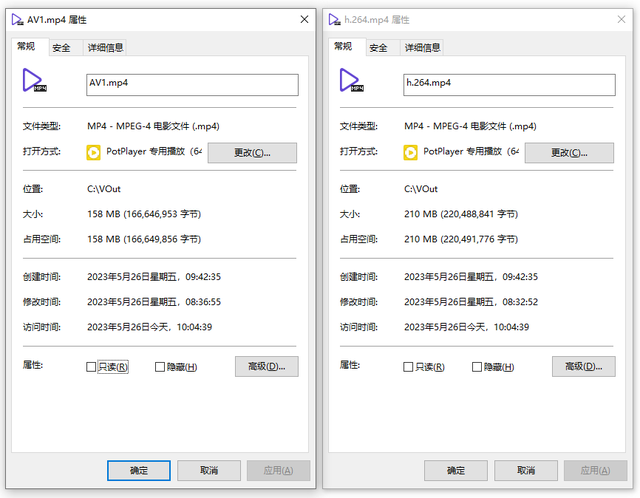Click the h.264.mp4 filename text field
The width and height of the screenshot is (640, 498).
coord(508,84)
